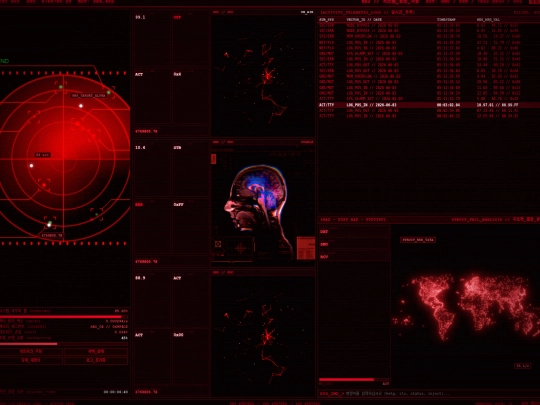Click the small red marker at the brain panel's top-left

click(213, 159)
